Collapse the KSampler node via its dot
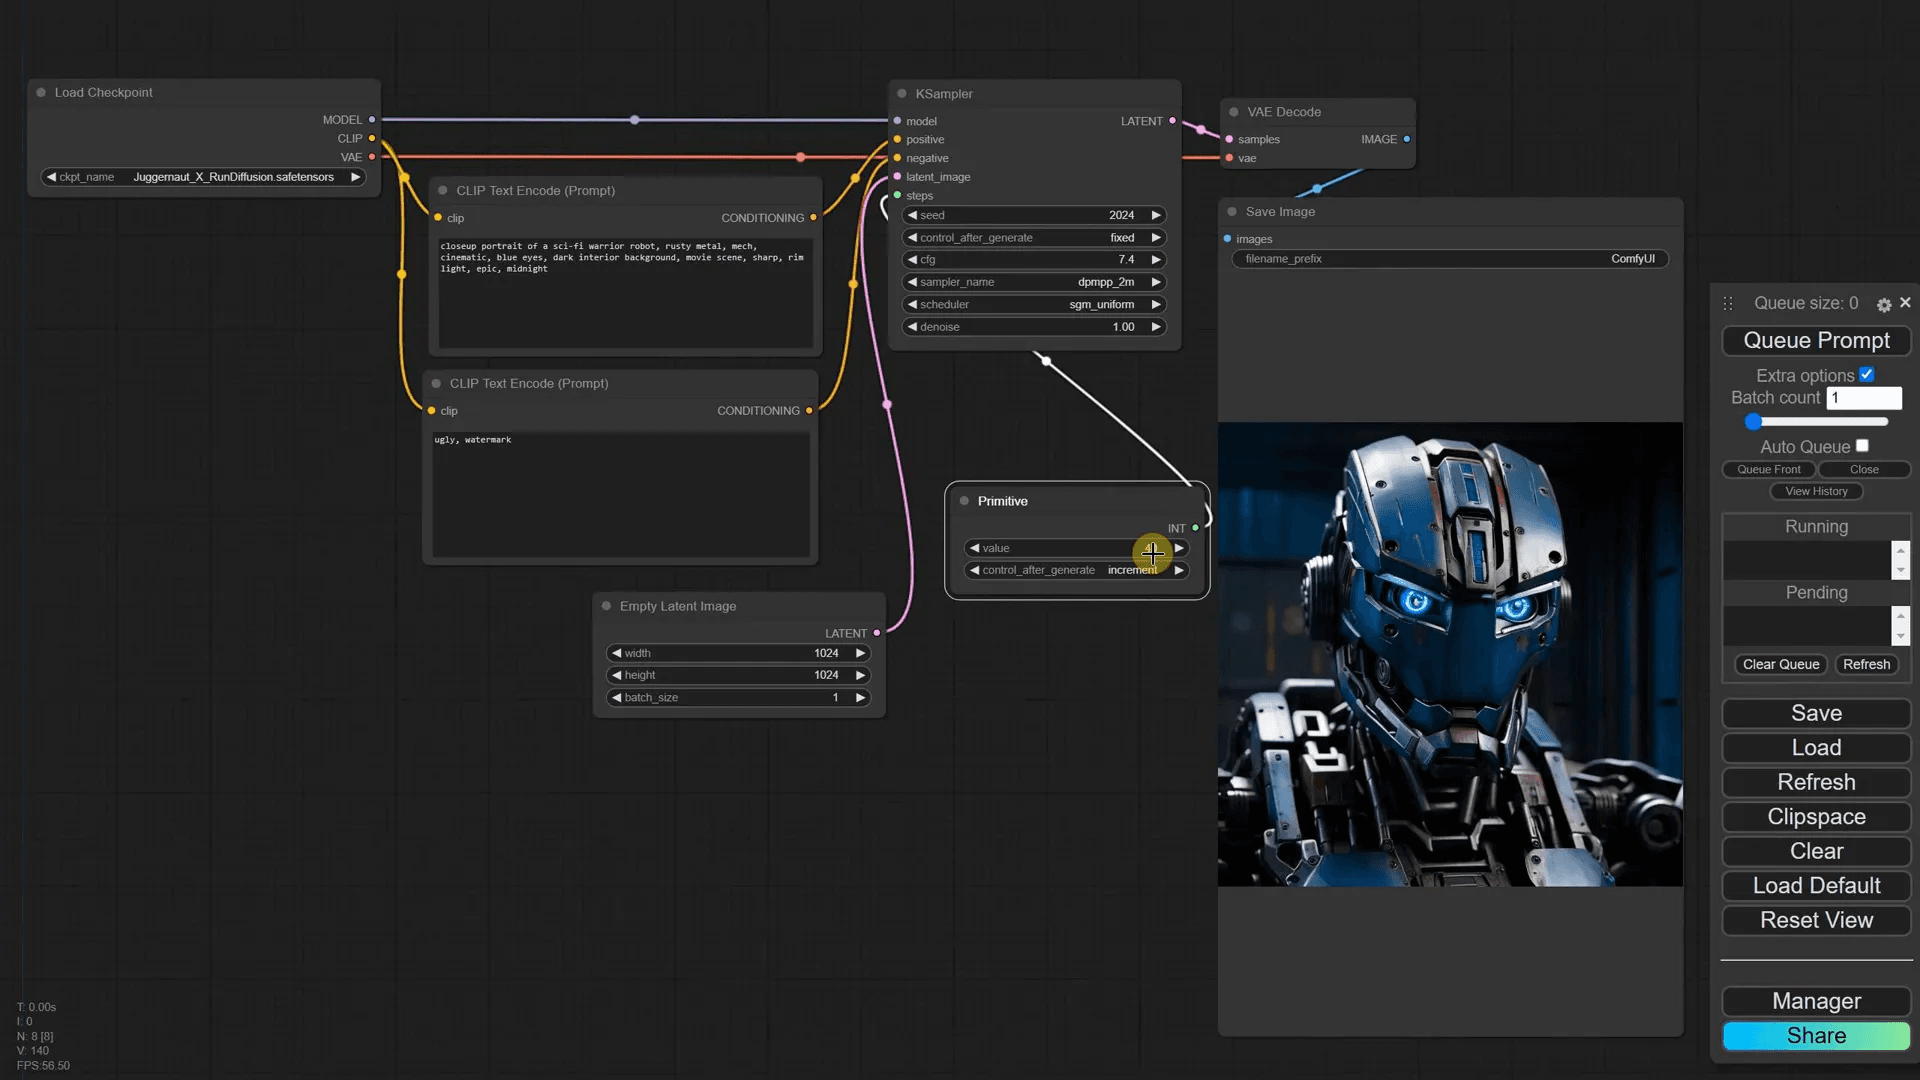The image size is (1920, 1080). (902, 94)
